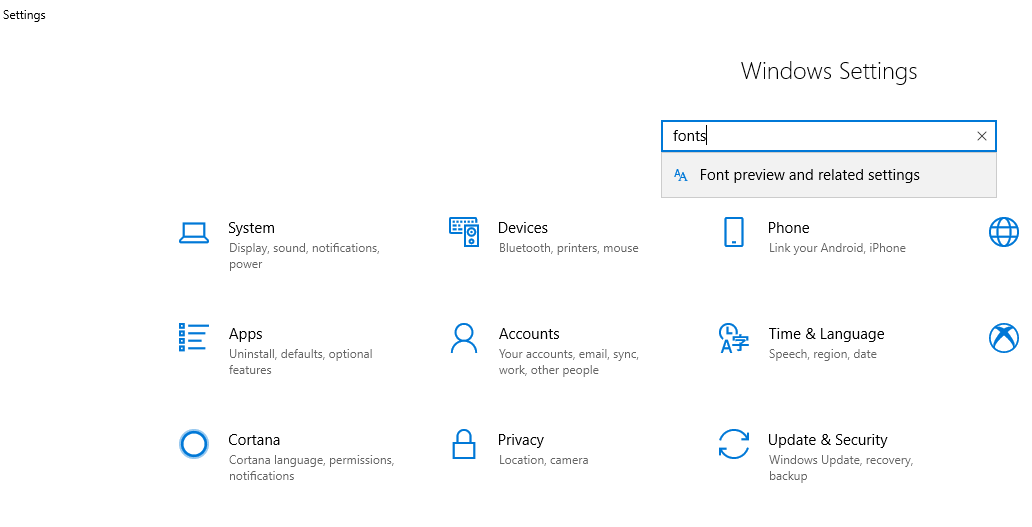Viewport: 1032px width, 527px height.
Task: Click the Windows Settings heading
Action: point(829,71)
